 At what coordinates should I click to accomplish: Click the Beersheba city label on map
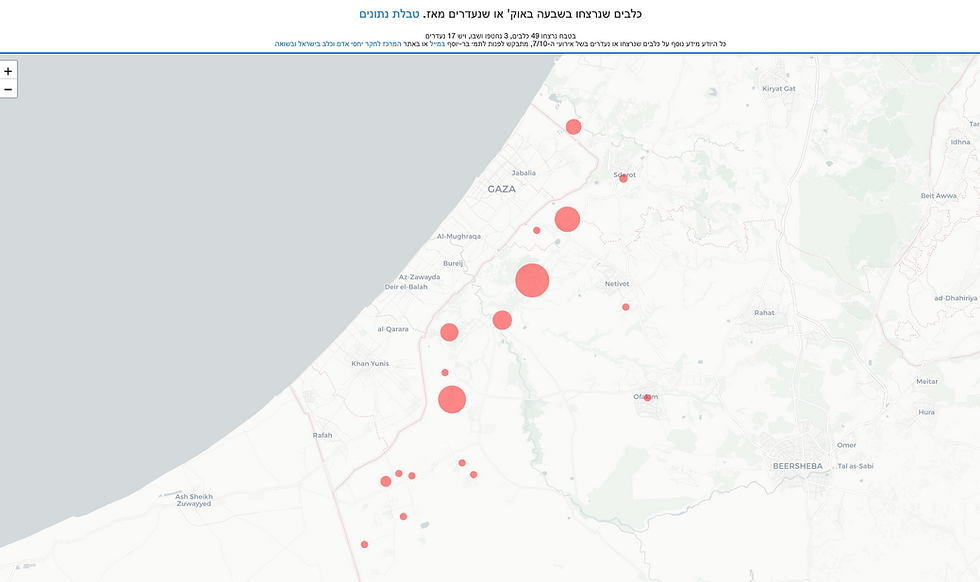(798, 466)
